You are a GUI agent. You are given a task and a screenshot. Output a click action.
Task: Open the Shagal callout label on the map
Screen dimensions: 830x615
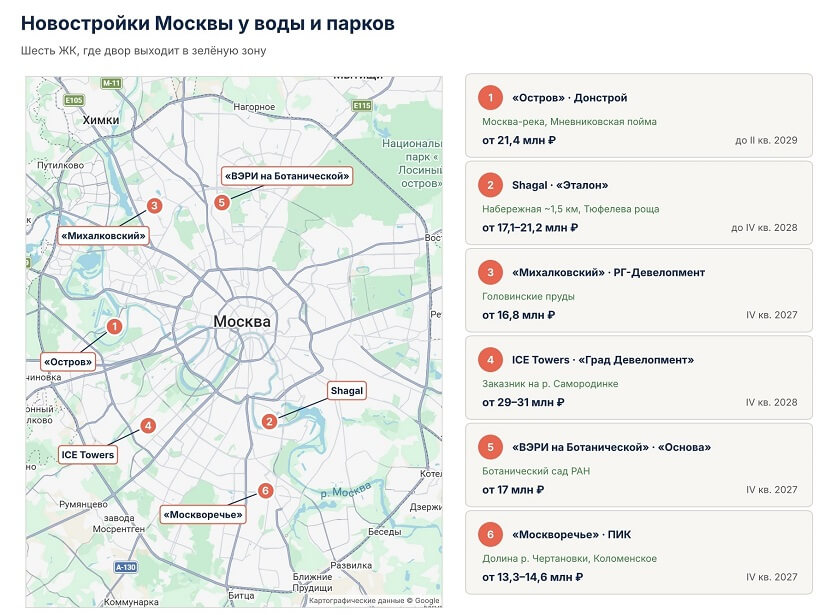pos(347,391)
